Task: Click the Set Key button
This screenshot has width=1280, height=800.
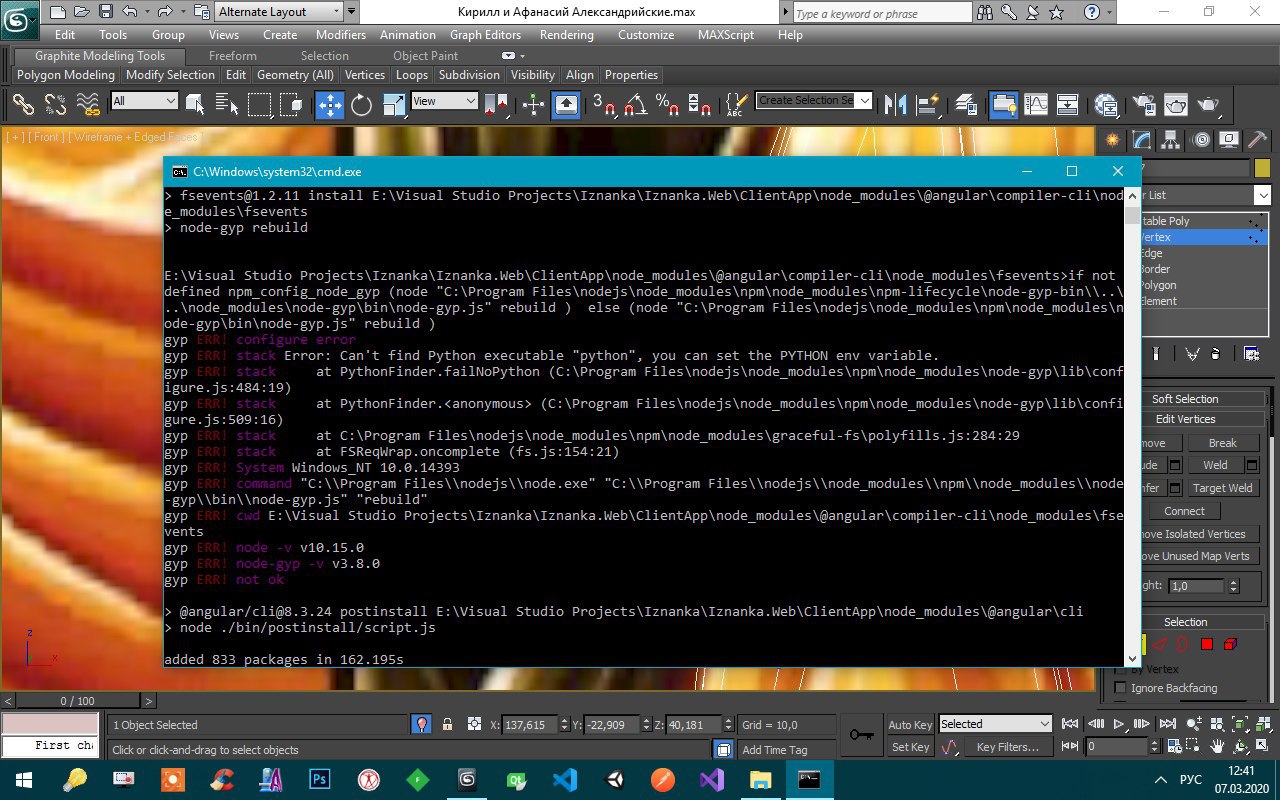Action: [x=910, y=747]
